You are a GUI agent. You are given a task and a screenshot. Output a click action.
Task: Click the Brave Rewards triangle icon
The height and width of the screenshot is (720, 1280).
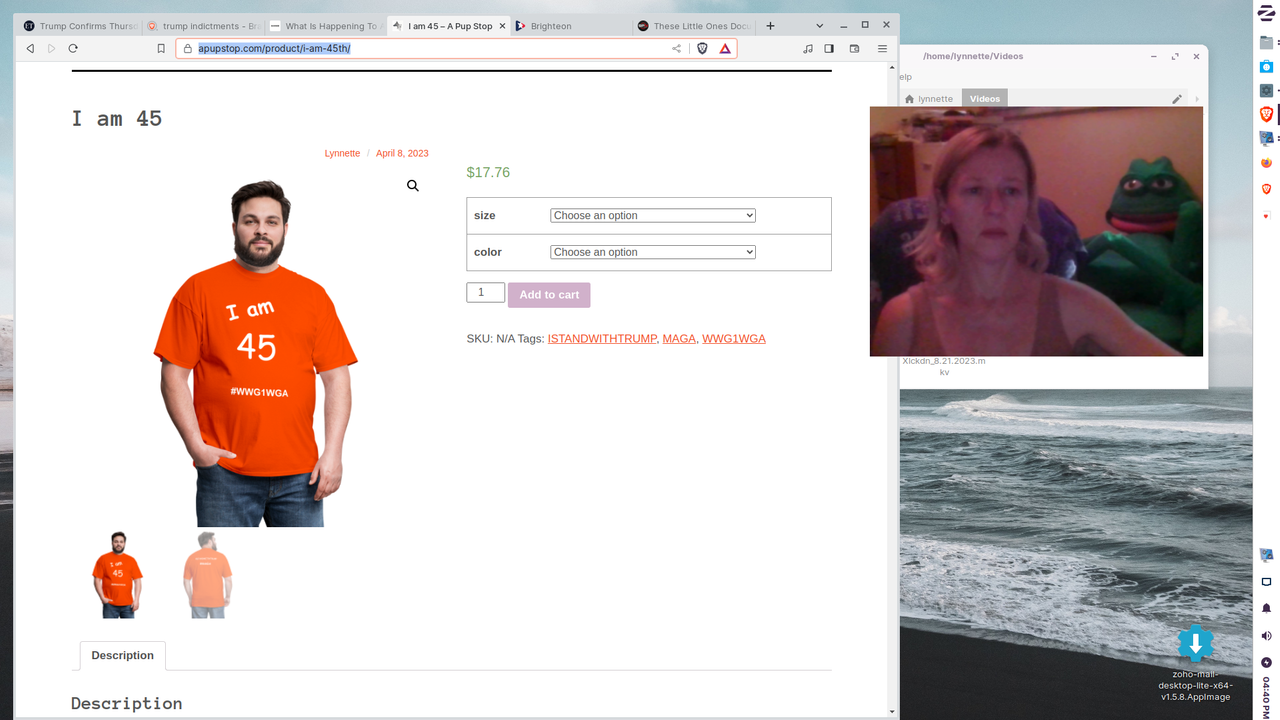pos(725,48)
